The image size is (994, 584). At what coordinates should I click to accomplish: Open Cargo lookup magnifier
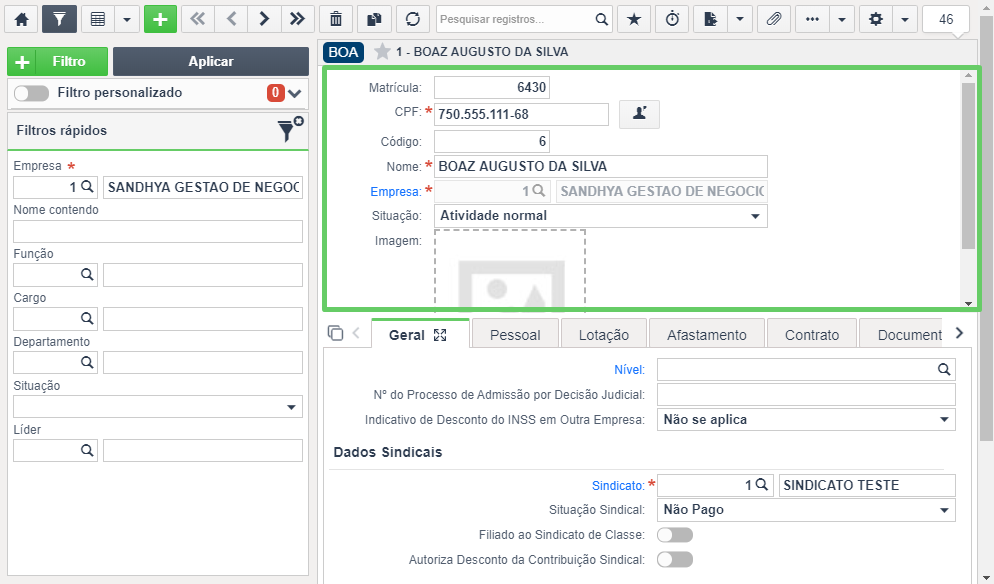(87, 318)
